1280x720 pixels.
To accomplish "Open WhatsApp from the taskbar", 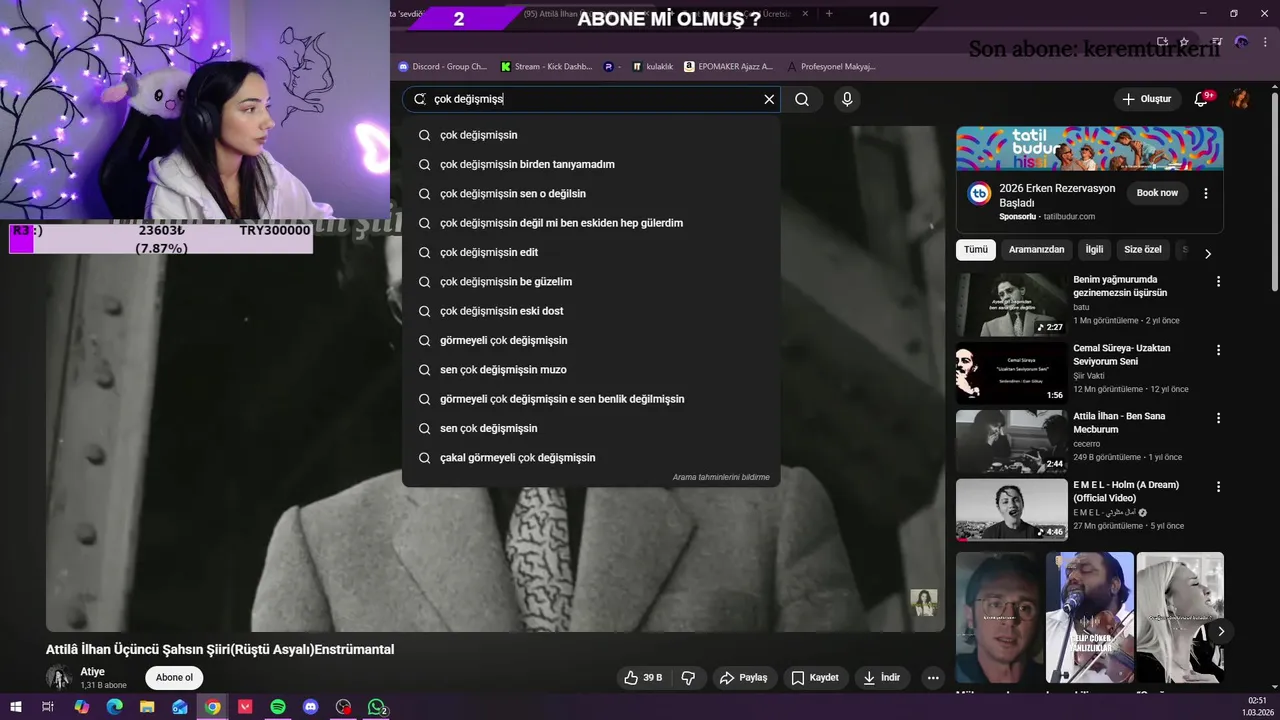I will (x=377, y=707).
